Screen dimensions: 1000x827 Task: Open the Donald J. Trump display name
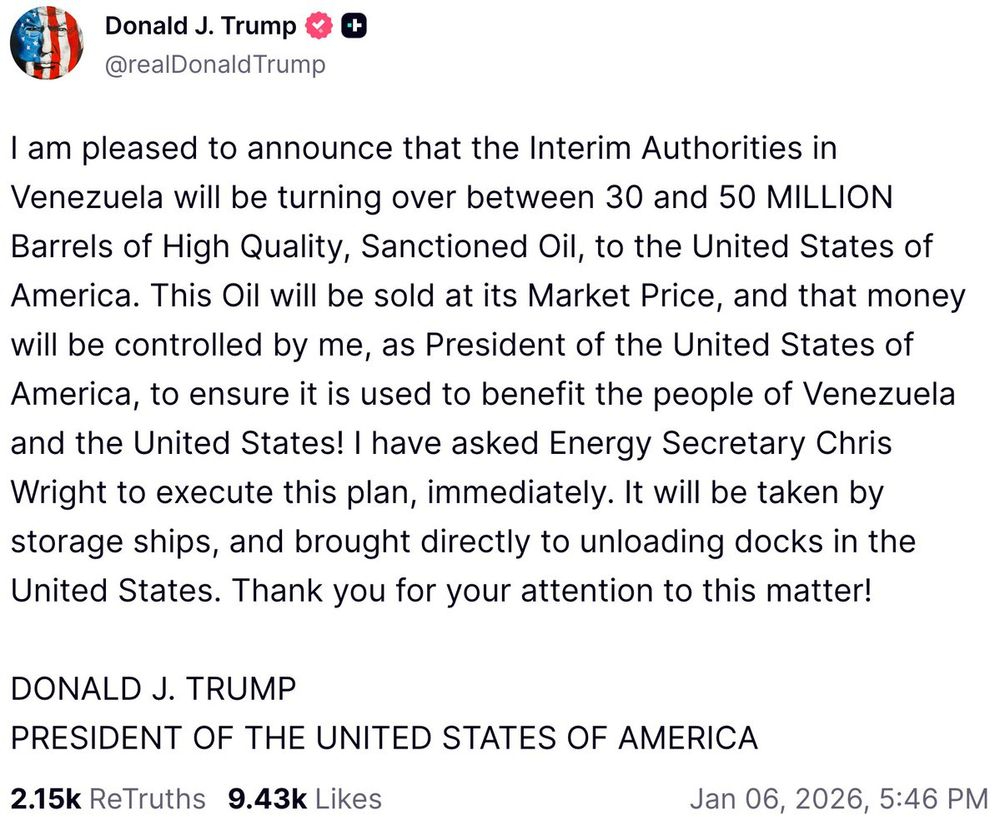200,27
